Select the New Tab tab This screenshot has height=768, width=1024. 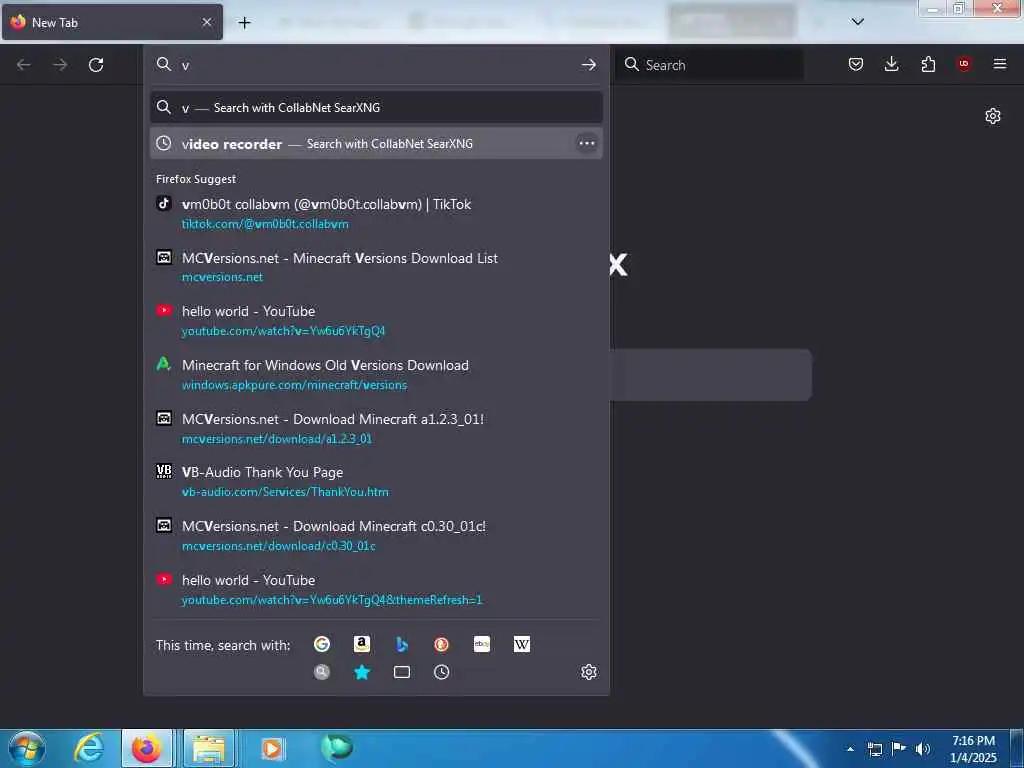(112, 22)
